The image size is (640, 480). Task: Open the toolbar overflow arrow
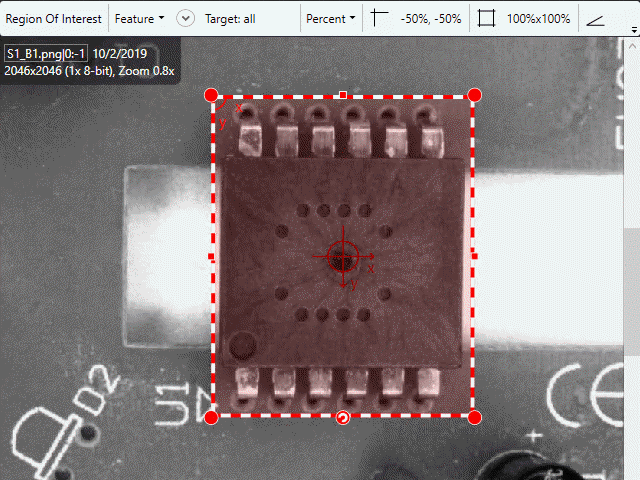634,32
